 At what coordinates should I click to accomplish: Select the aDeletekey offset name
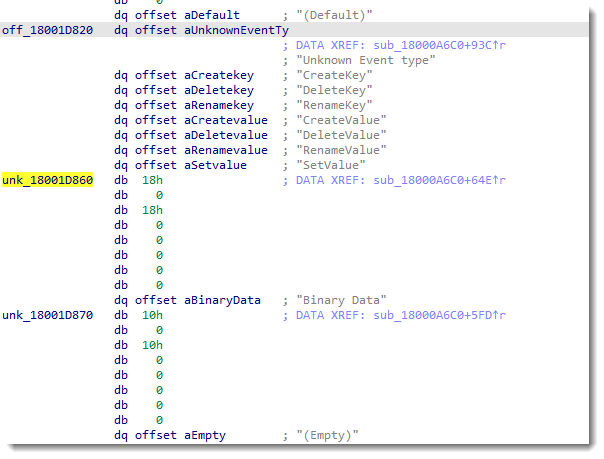(219, 90)
